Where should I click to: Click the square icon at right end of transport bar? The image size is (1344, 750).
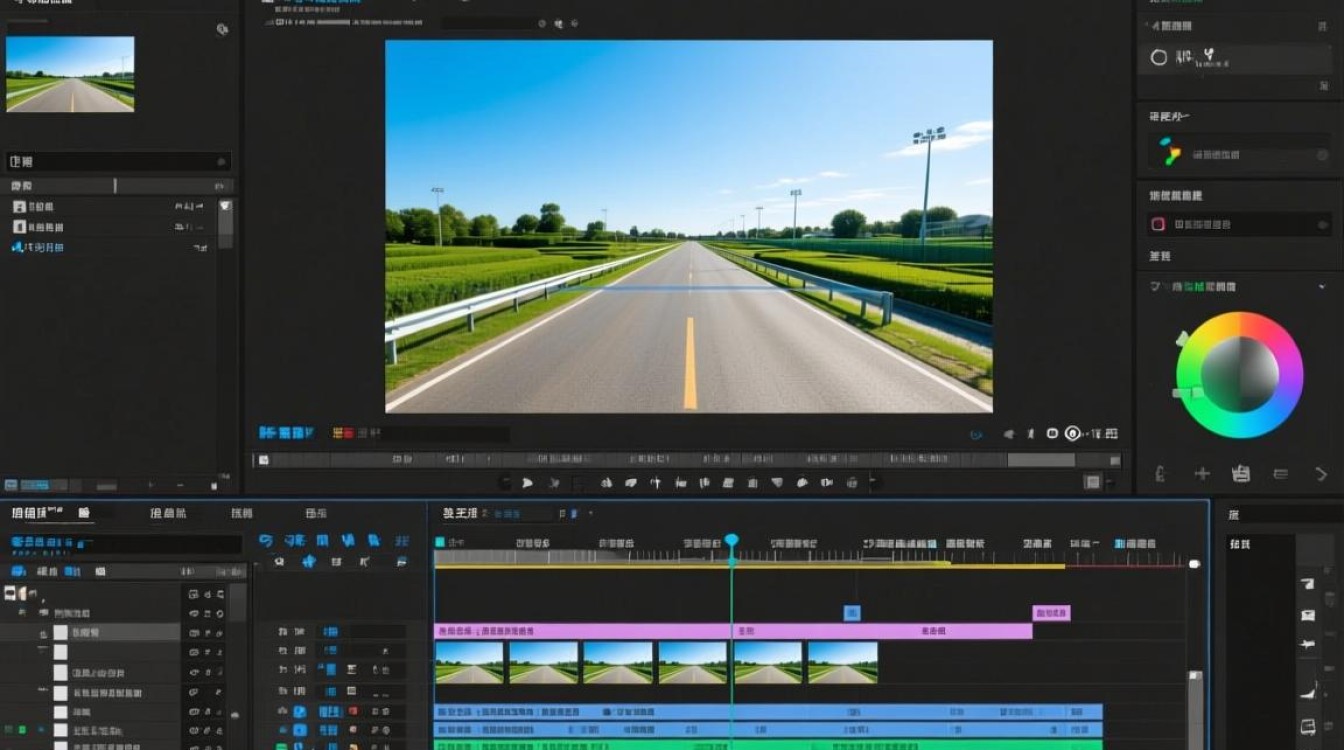click(1093, 482)
